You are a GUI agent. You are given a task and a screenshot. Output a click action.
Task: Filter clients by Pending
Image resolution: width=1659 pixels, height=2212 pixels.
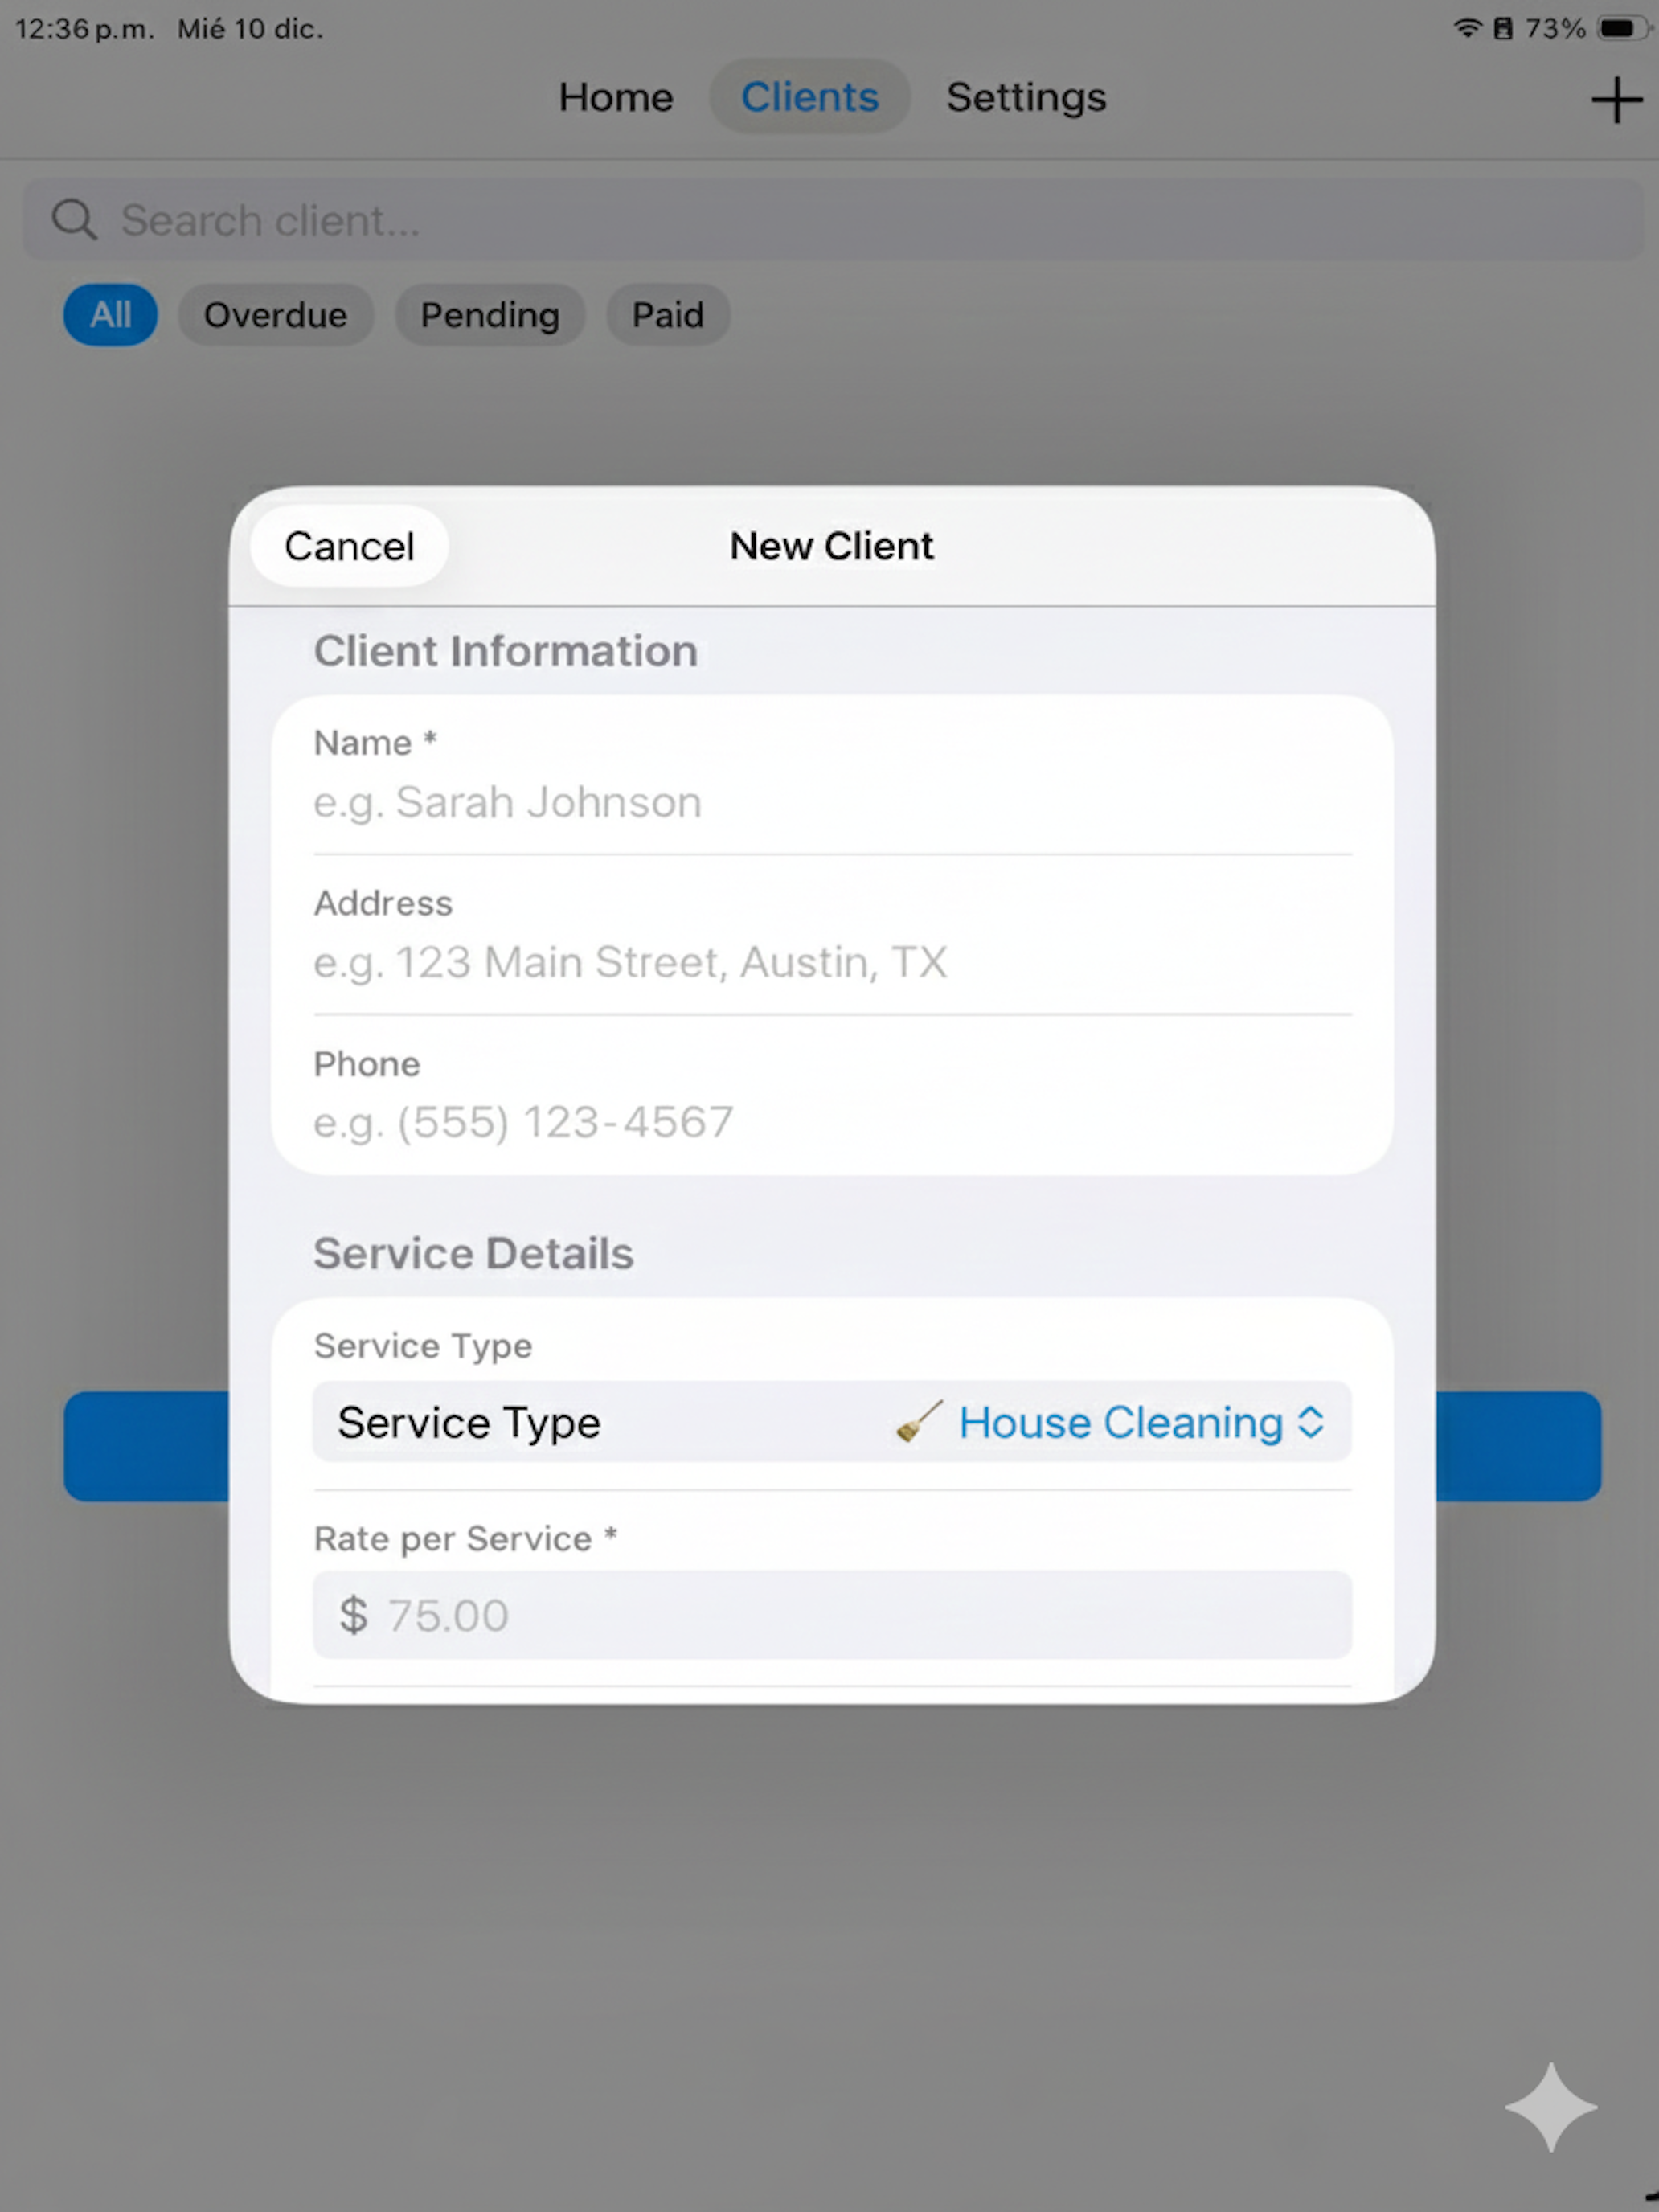coord(489,315)
